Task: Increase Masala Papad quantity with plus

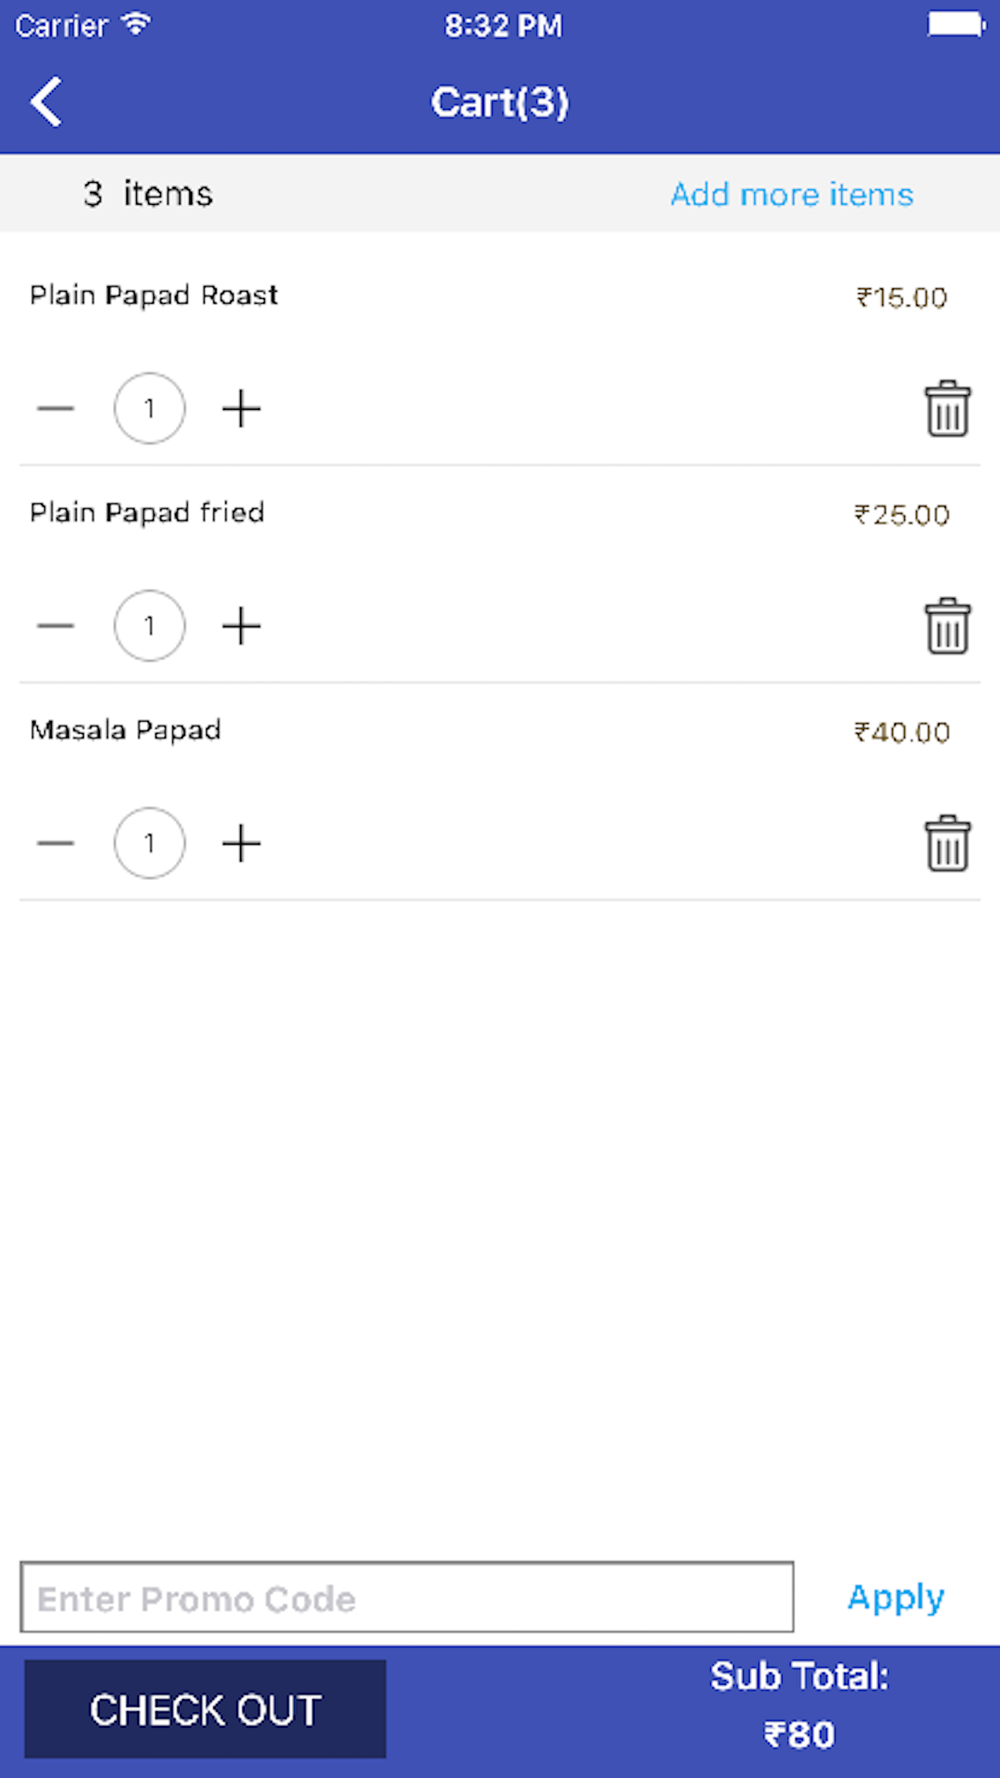Action: 241,844
